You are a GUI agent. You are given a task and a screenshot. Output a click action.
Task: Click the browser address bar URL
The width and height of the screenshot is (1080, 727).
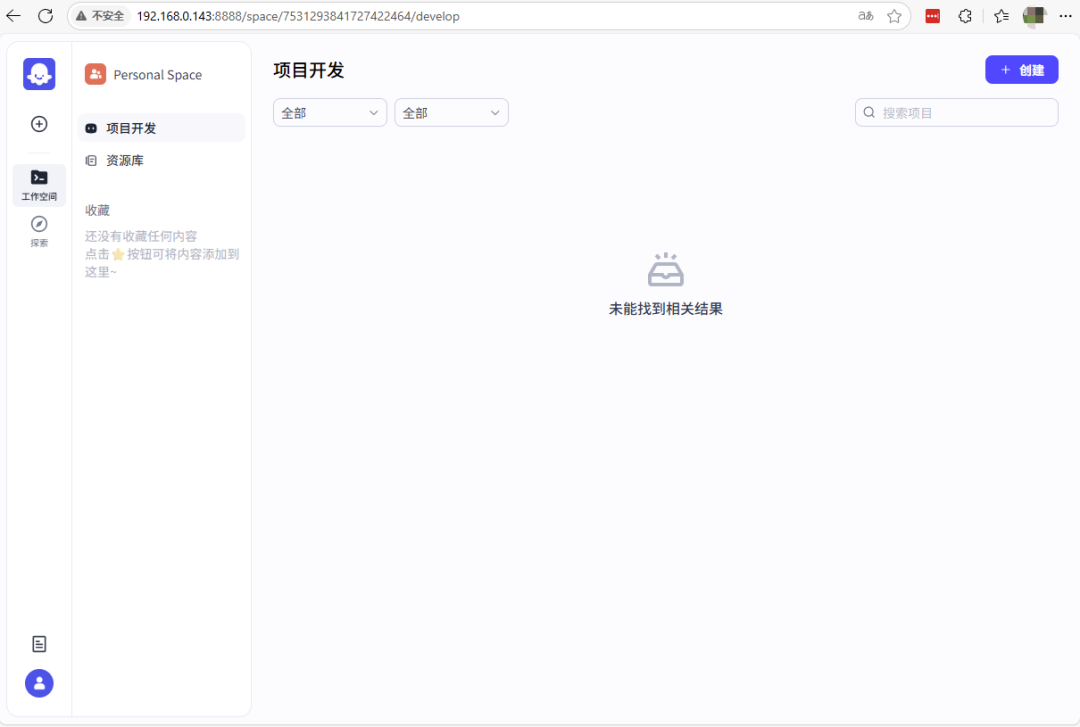point(298,16)
